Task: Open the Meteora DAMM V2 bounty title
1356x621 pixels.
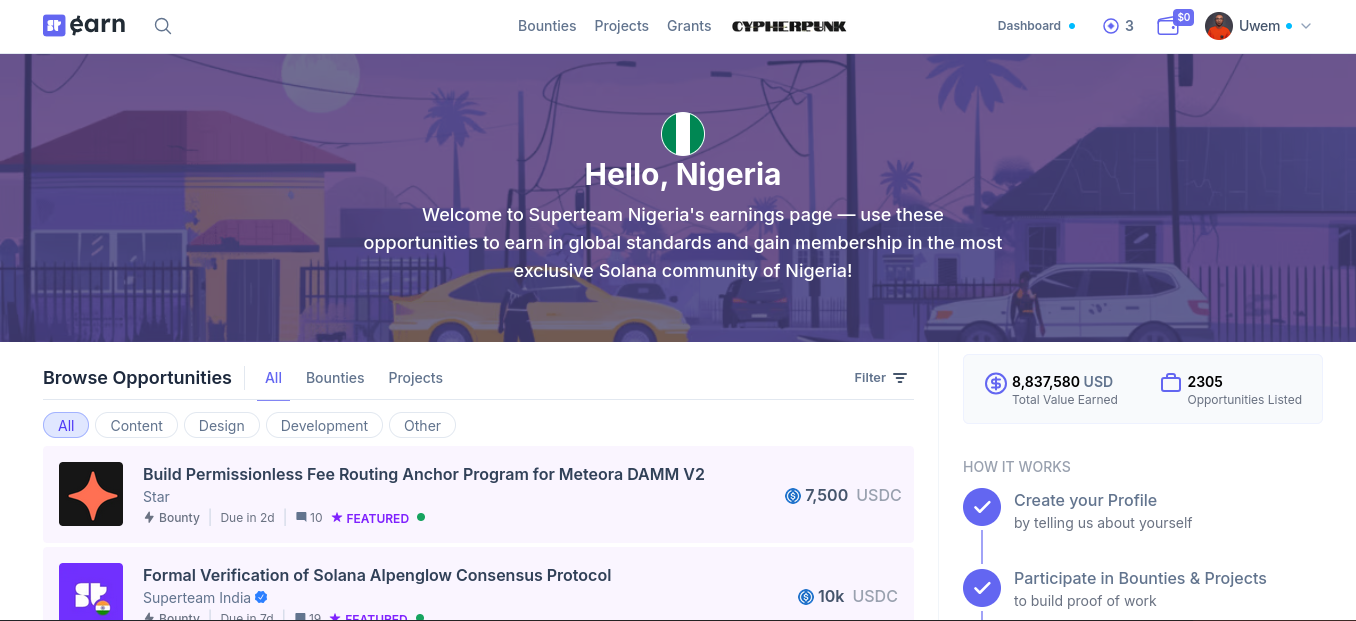Action: coord(424,474)
